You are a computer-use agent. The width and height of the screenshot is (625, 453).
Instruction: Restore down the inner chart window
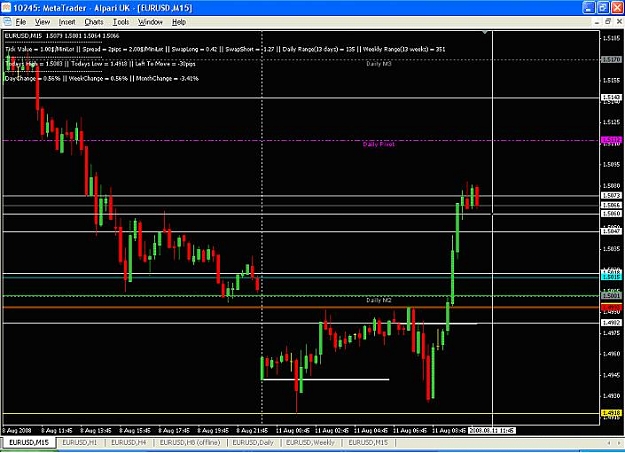point(608,22)
